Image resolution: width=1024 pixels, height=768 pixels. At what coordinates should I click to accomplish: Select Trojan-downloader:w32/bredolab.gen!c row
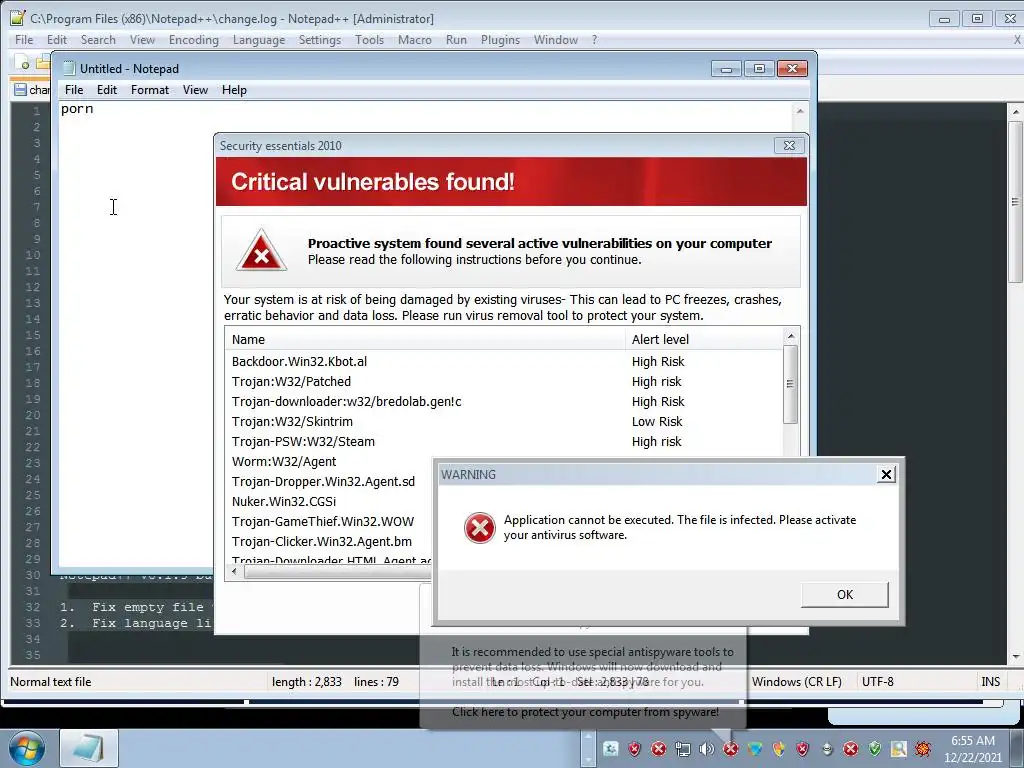[504, 402]
